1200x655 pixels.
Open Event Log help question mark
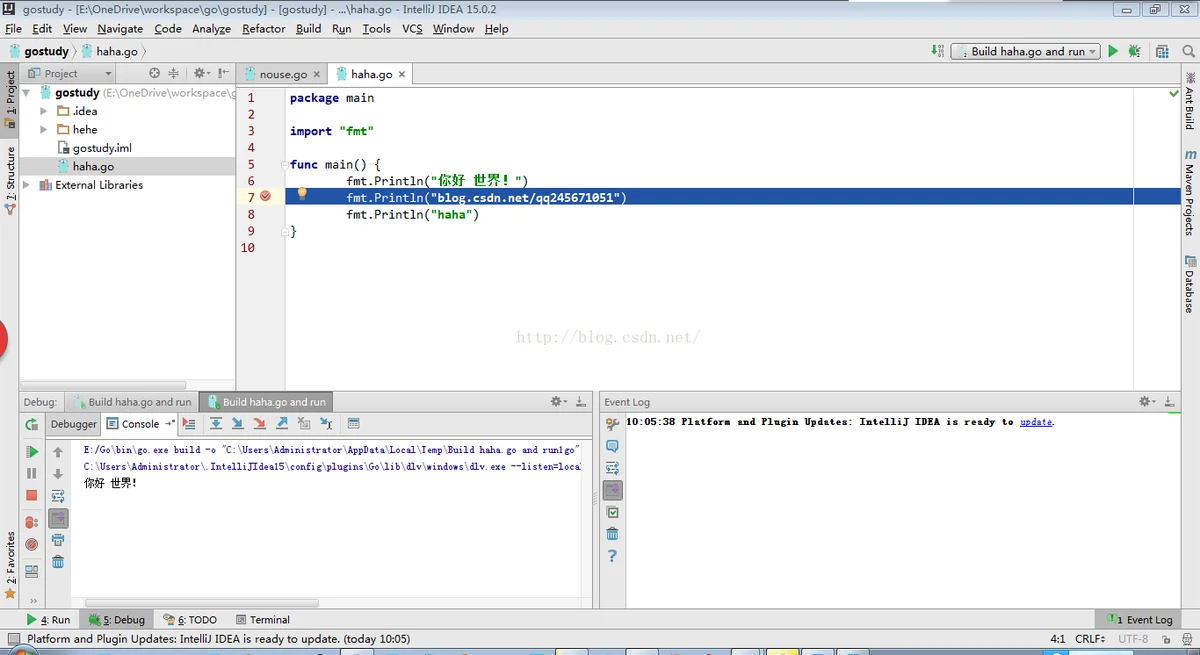612,556
